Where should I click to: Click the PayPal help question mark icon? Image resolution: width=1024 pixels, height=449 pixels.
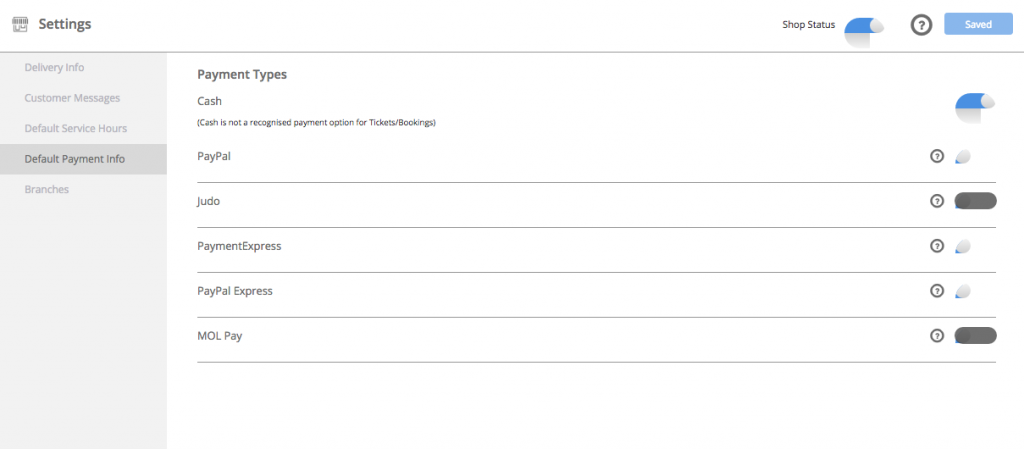[x=937, y=156]
